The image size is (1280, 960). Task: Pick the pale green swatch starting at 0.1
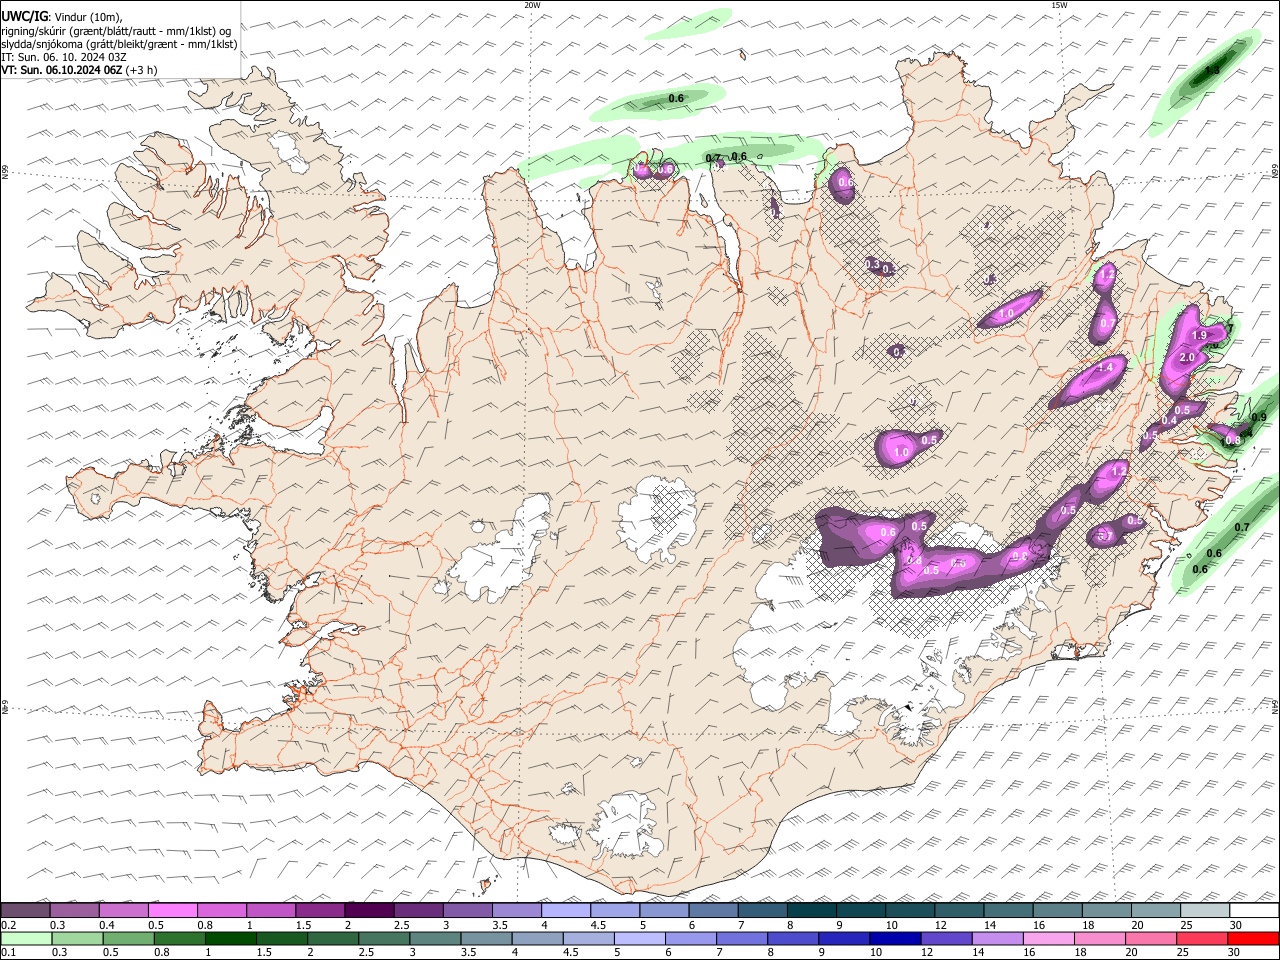tap(26, 938)
